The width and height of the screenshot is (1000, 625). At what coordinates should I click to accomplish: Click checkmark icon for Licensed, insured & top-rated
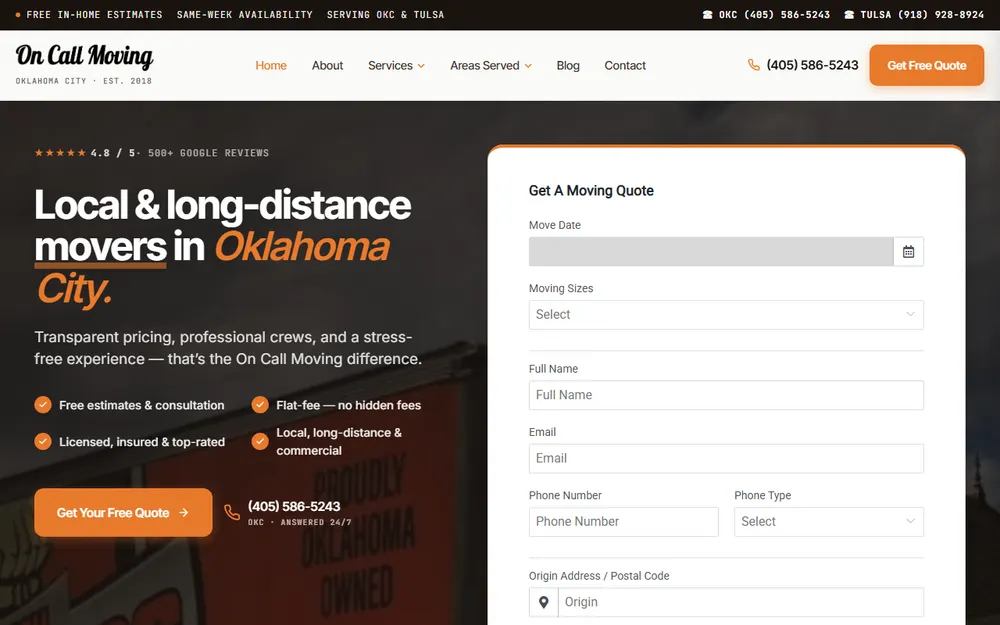(x=43, y=441)
